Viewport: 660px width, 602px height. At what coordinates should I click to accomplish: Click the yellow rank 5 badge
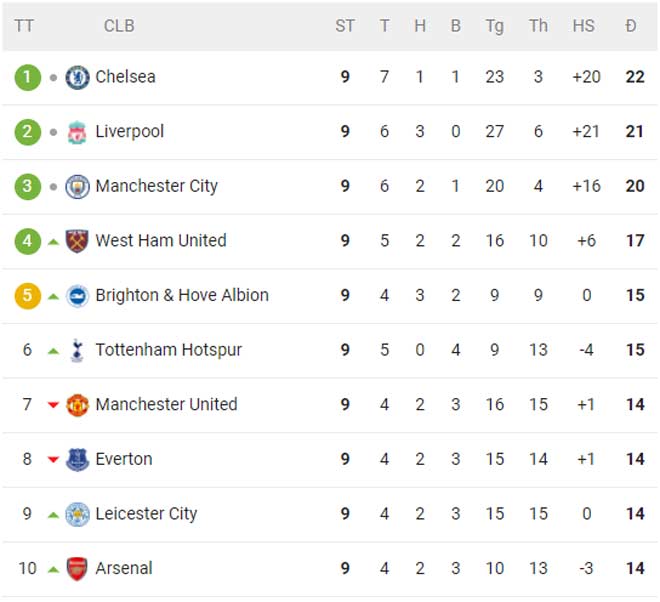pos(28,296)
